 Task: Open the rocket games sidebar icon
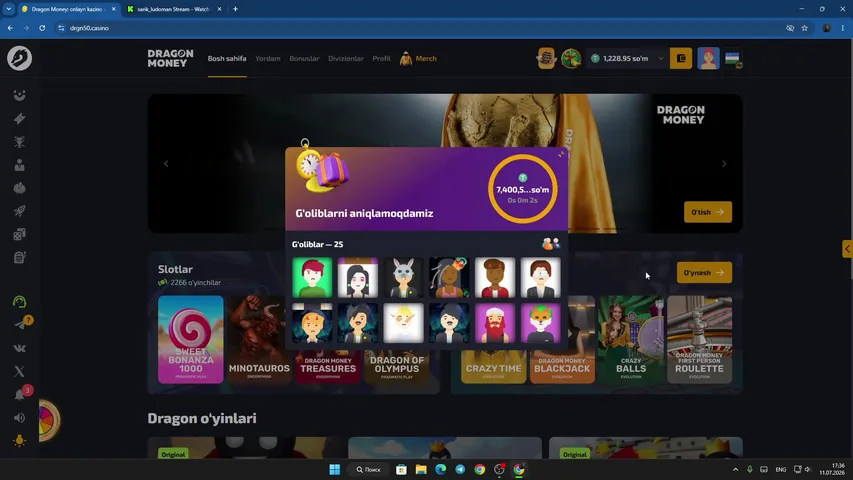[x=20, y=211]
